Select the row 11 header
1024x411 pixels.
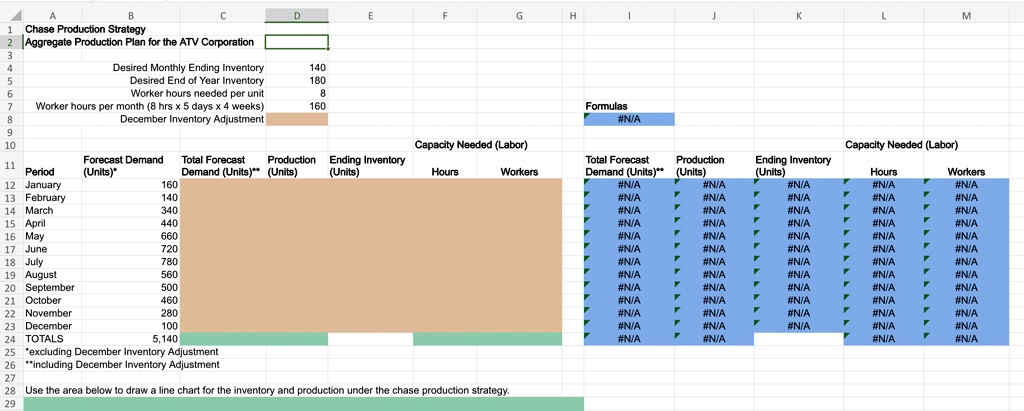pyautogui.click(x=11, y=165)
